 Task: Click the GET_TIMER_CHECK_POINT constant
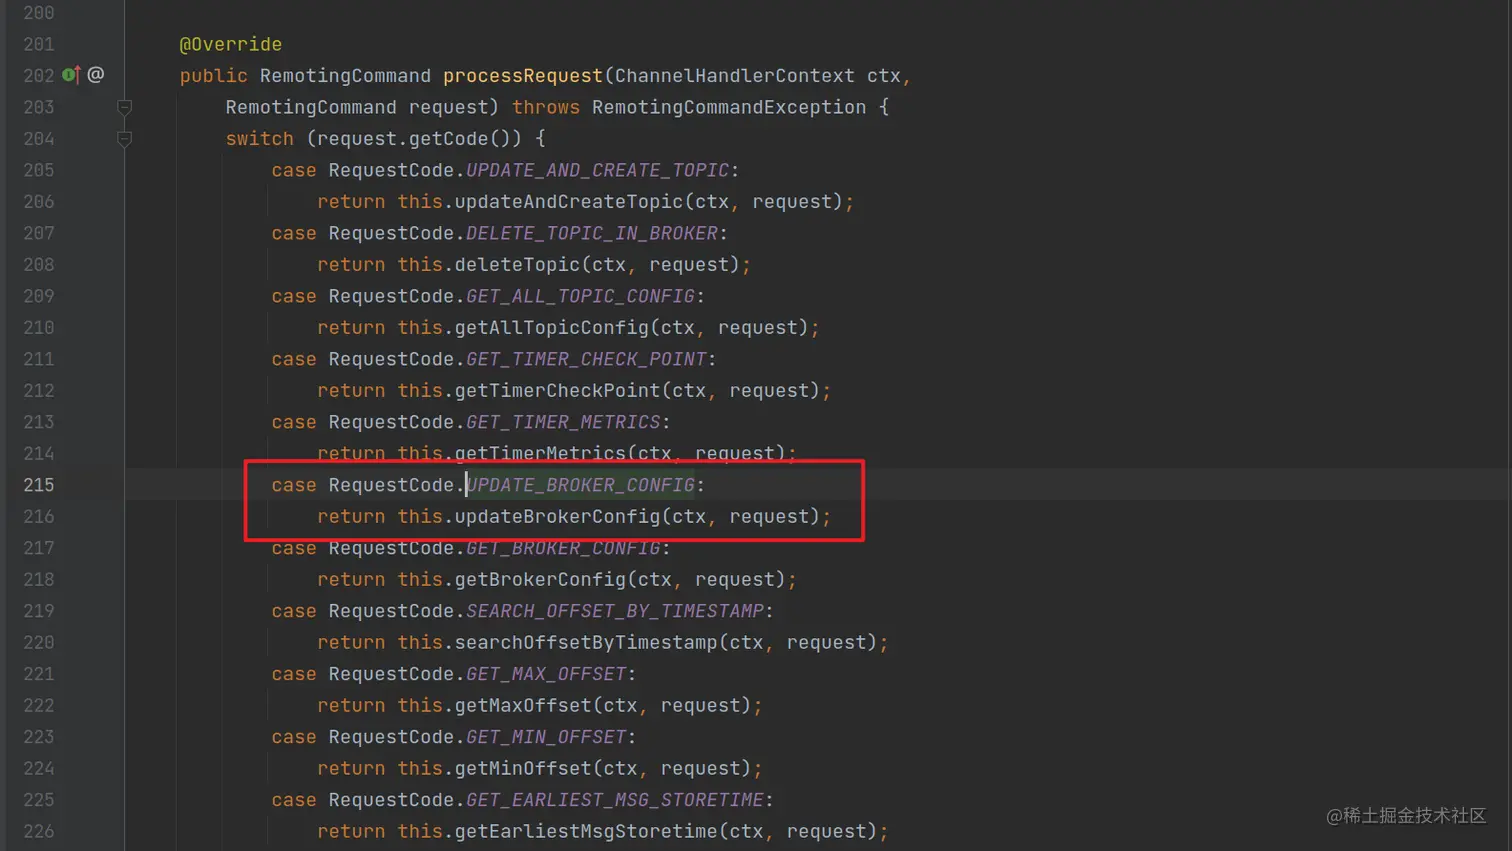coord(587,359)
